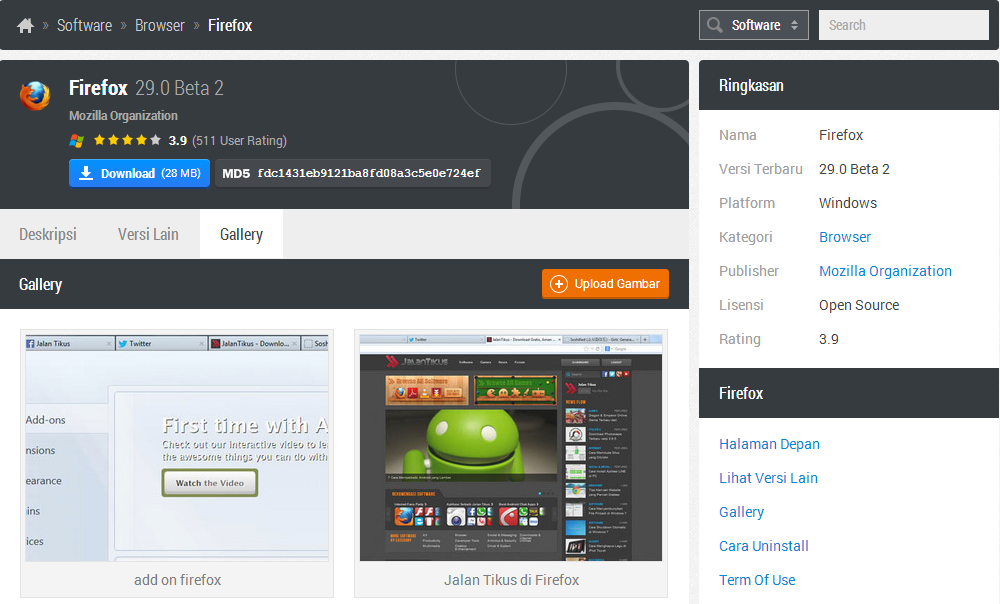This screenshot has width=1000, height=604.
Task: Open the Software category dropdown
Action: [x=754, y=25]
